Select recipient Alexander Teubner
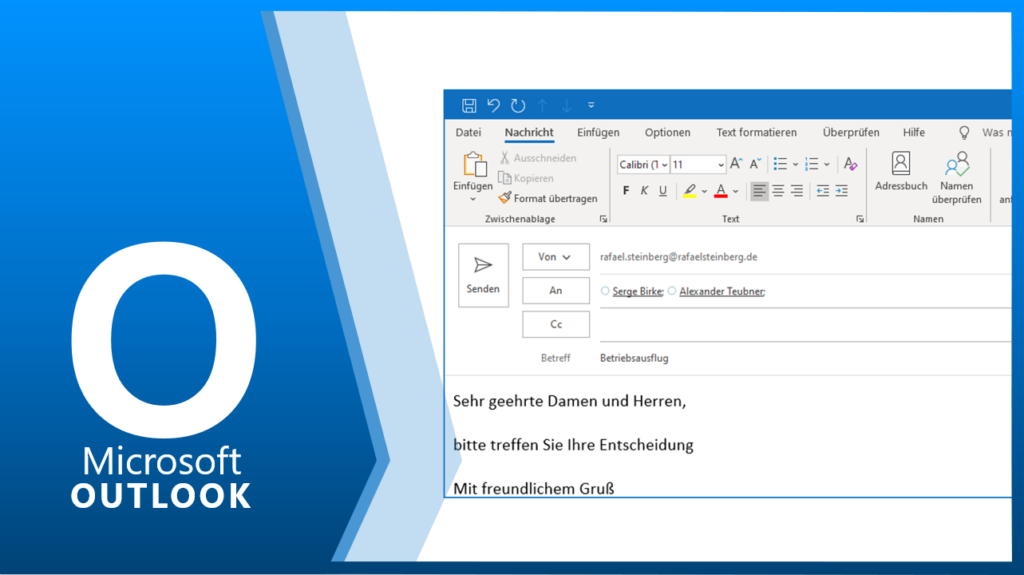 [x=722, y=291]
